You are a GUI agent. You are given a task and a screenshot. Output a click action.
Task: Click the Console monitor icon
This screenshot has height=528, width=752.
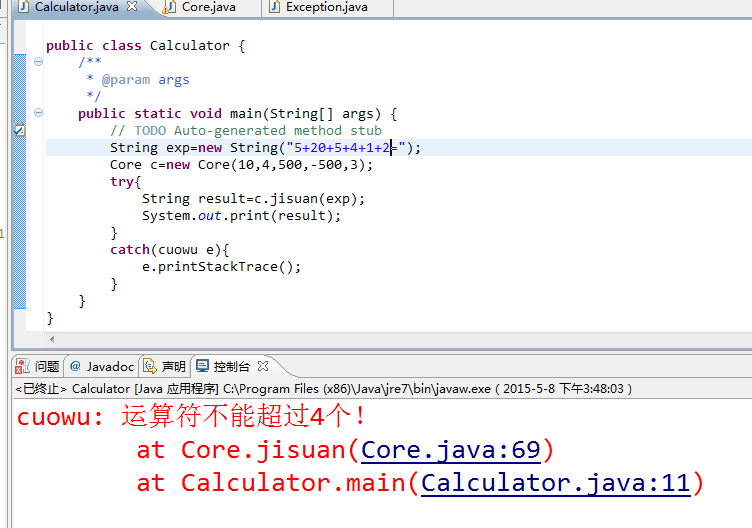point(202,366)
